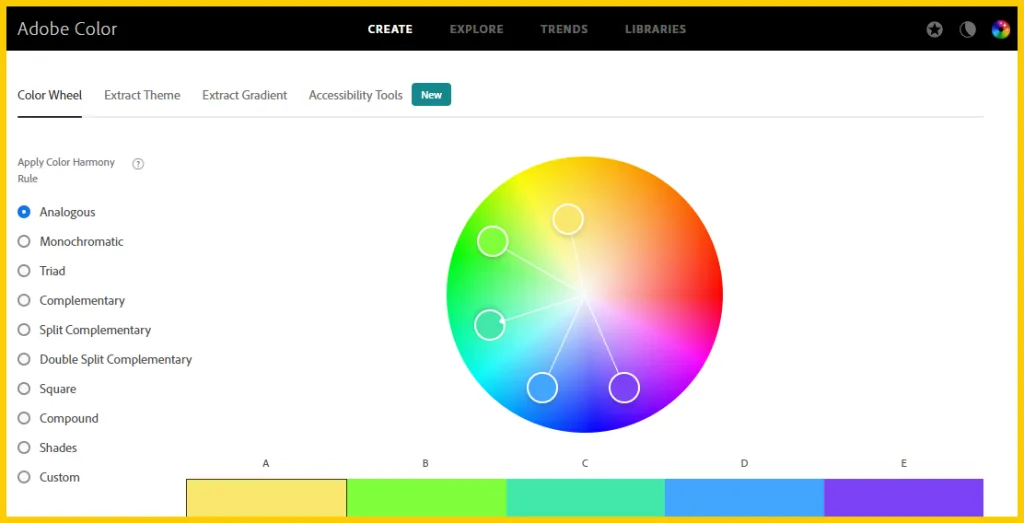This screenshot has height=523, width=1024.
Task: Select the Analogous harmony rule
Action: [x=56, y=212]
